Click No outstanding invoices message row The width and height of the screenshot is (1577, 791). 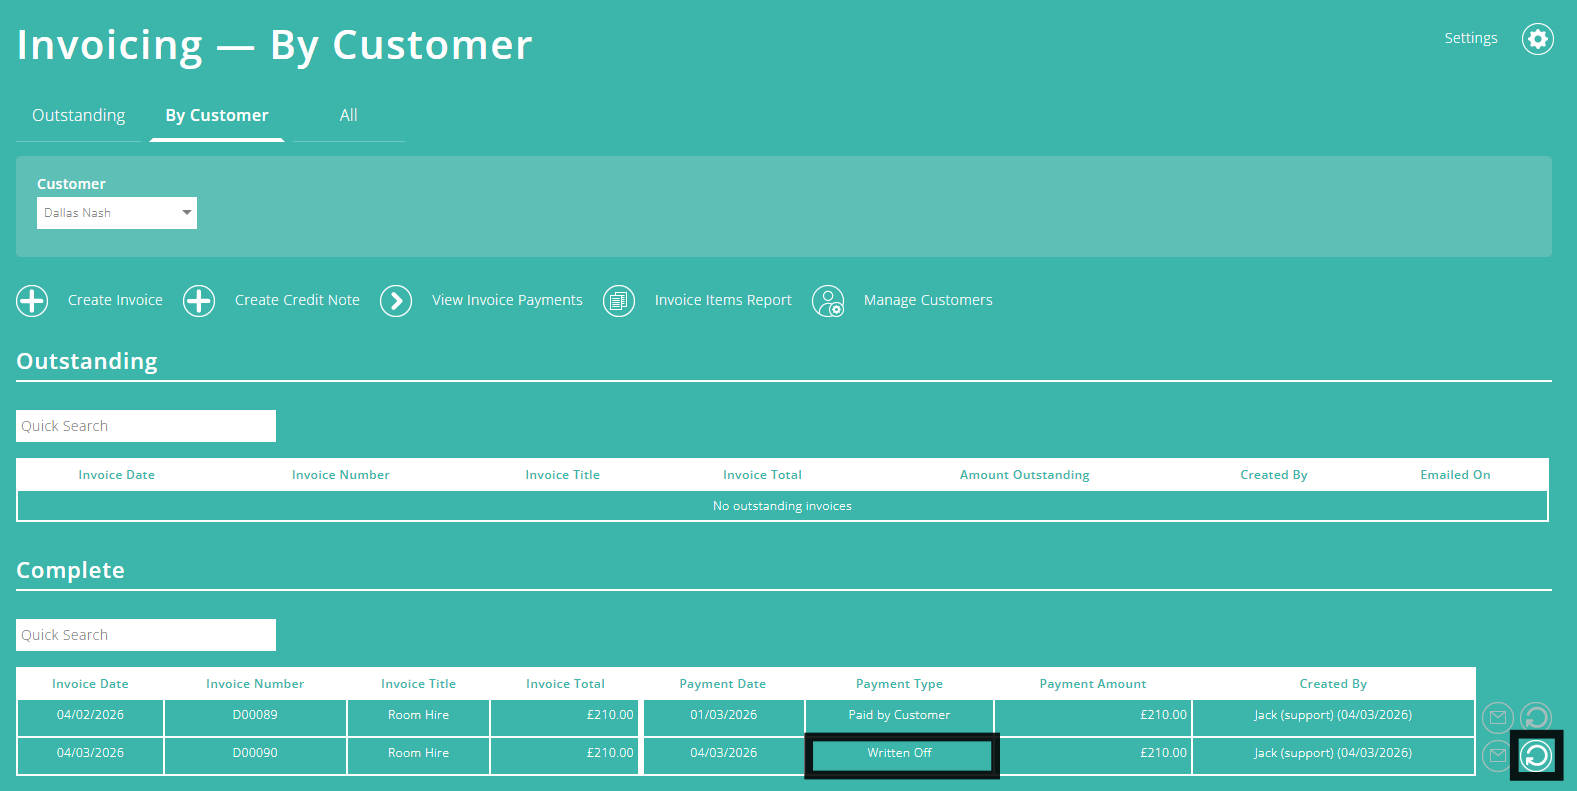782,506
